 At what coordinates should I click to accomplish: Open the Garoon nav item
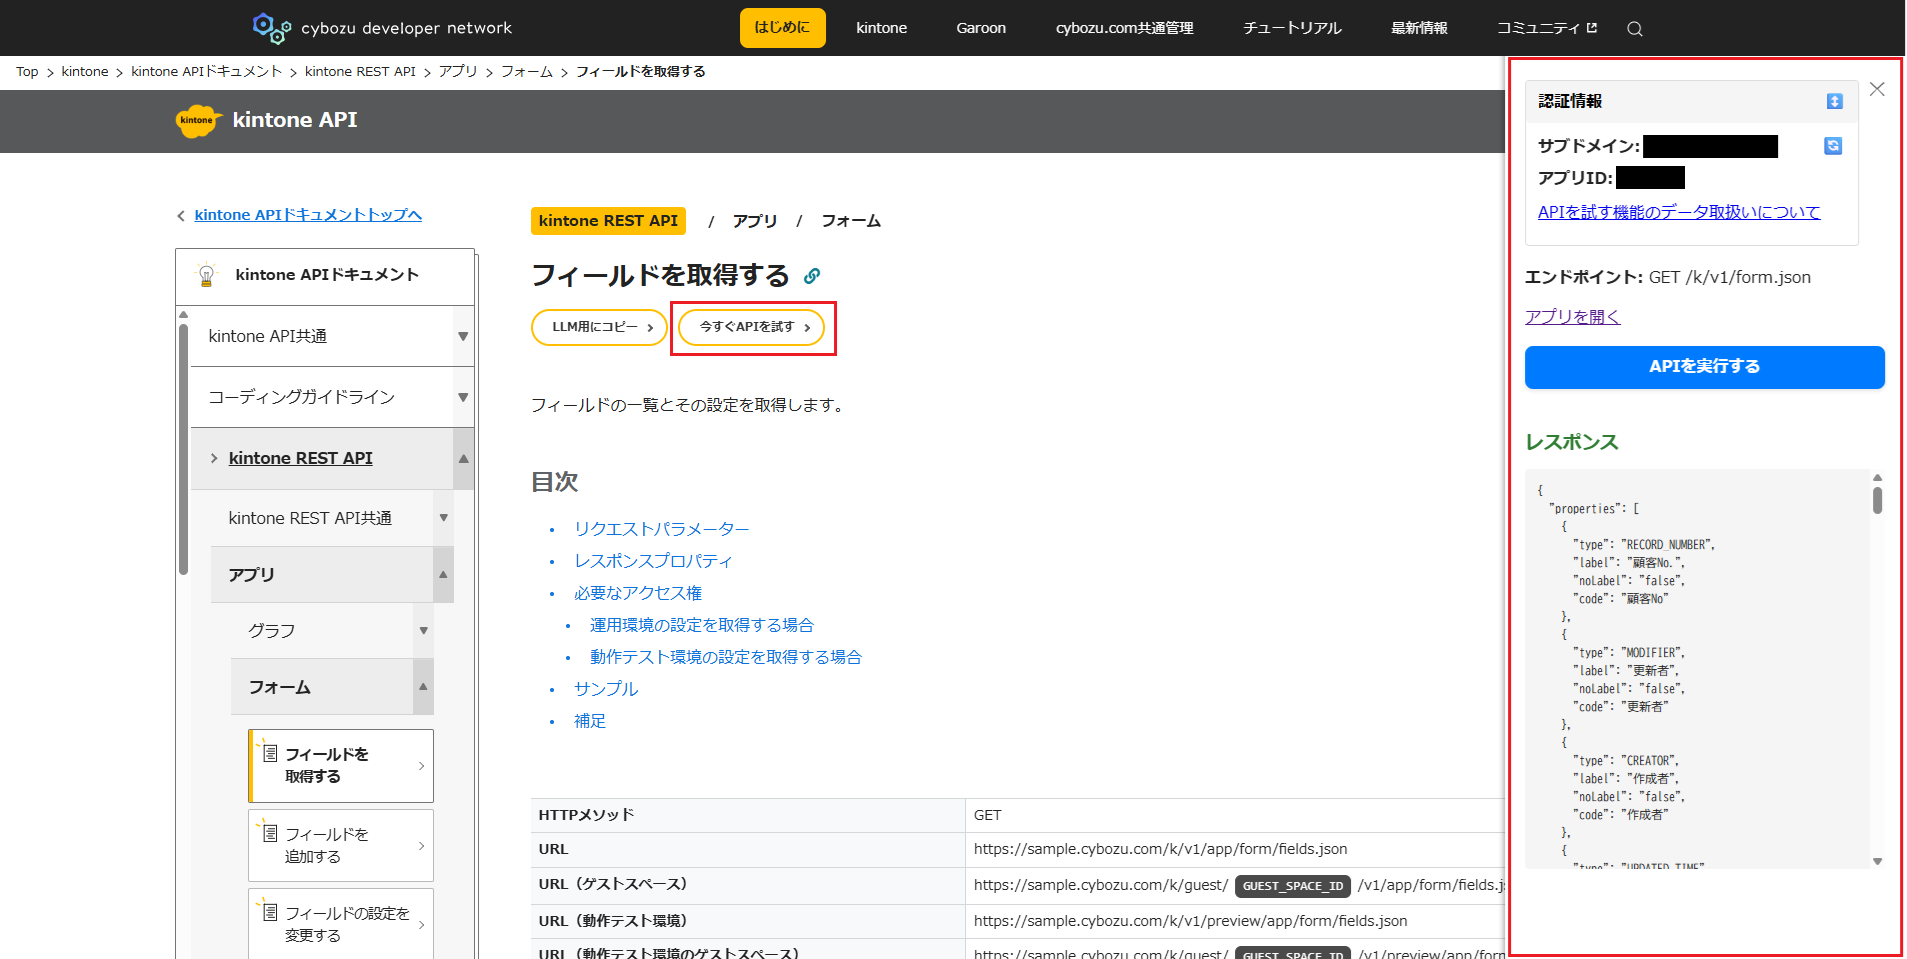click(x=981, y=28)
